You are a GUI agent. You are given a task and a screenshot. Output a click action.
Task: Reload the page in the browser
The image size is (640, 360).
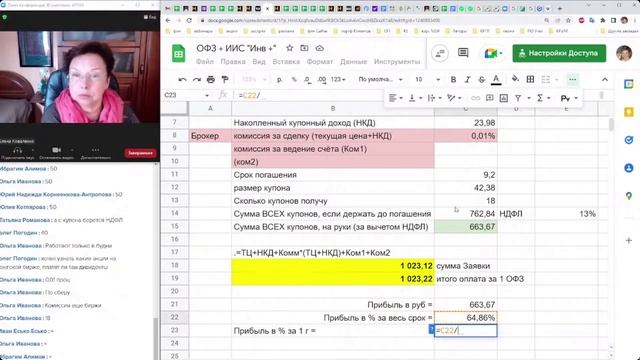pyautogui.click(x=189, y=20)
